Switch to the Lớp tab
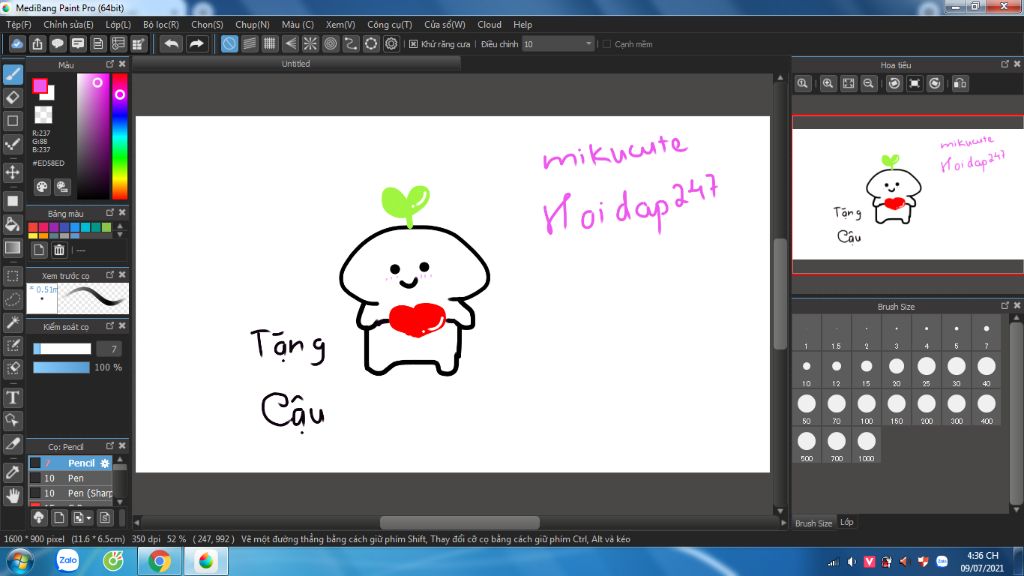This screenshot has height=576, width=1024. click(846, 522)
